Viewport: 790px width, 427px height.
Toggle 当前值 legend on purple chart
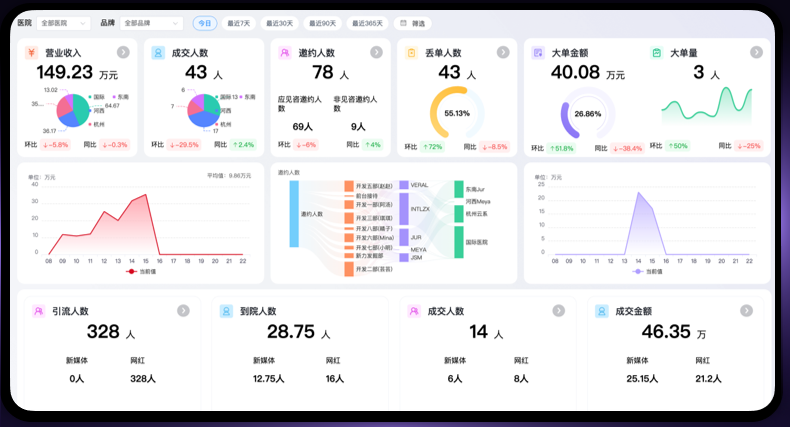point(647,271)
